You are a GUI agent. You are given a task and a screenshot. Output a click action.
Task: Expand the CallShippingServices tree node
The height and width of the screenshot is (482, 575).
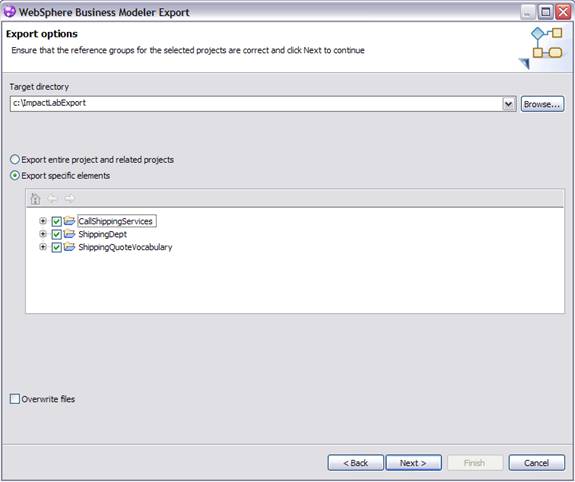pyautogui.click(x=43, y=221)
